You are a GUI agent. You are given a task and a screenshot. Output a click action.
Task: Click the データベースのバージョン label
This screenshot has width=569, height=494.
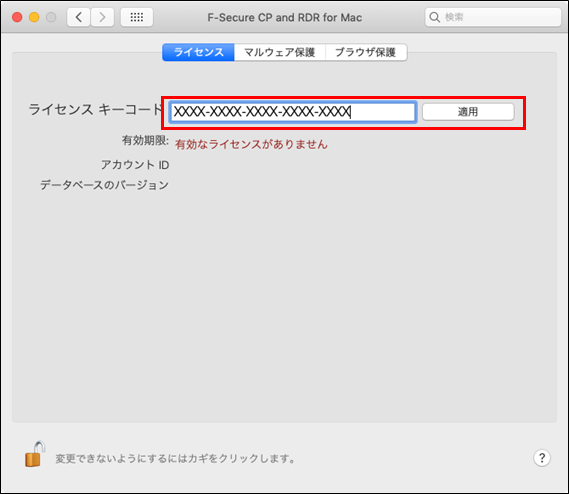pyautogui.click(x=104, y=185)
